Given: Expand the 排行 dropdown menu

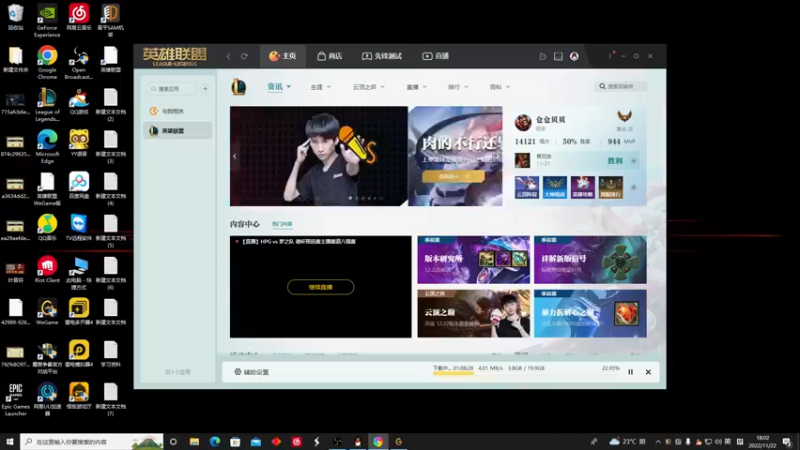Looking at the screenshot, I should pyautogui.click(x=458, y=87).
